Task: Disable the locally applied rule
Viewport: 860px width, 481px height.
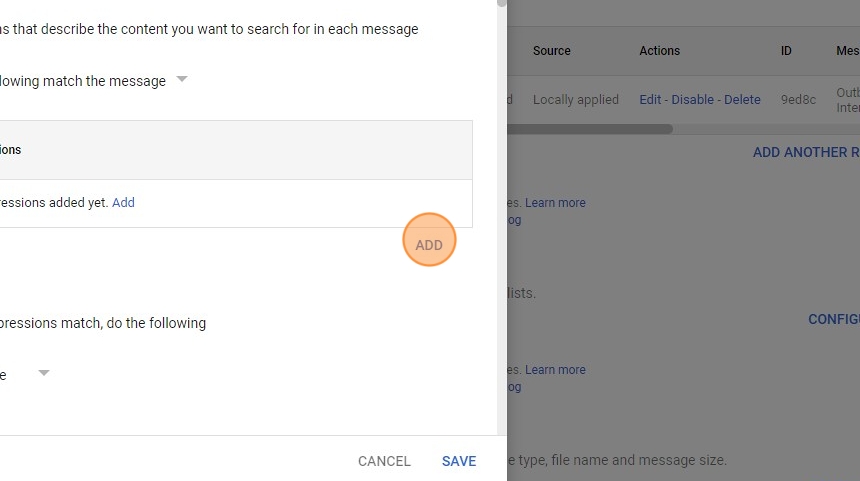Action: 693,100
